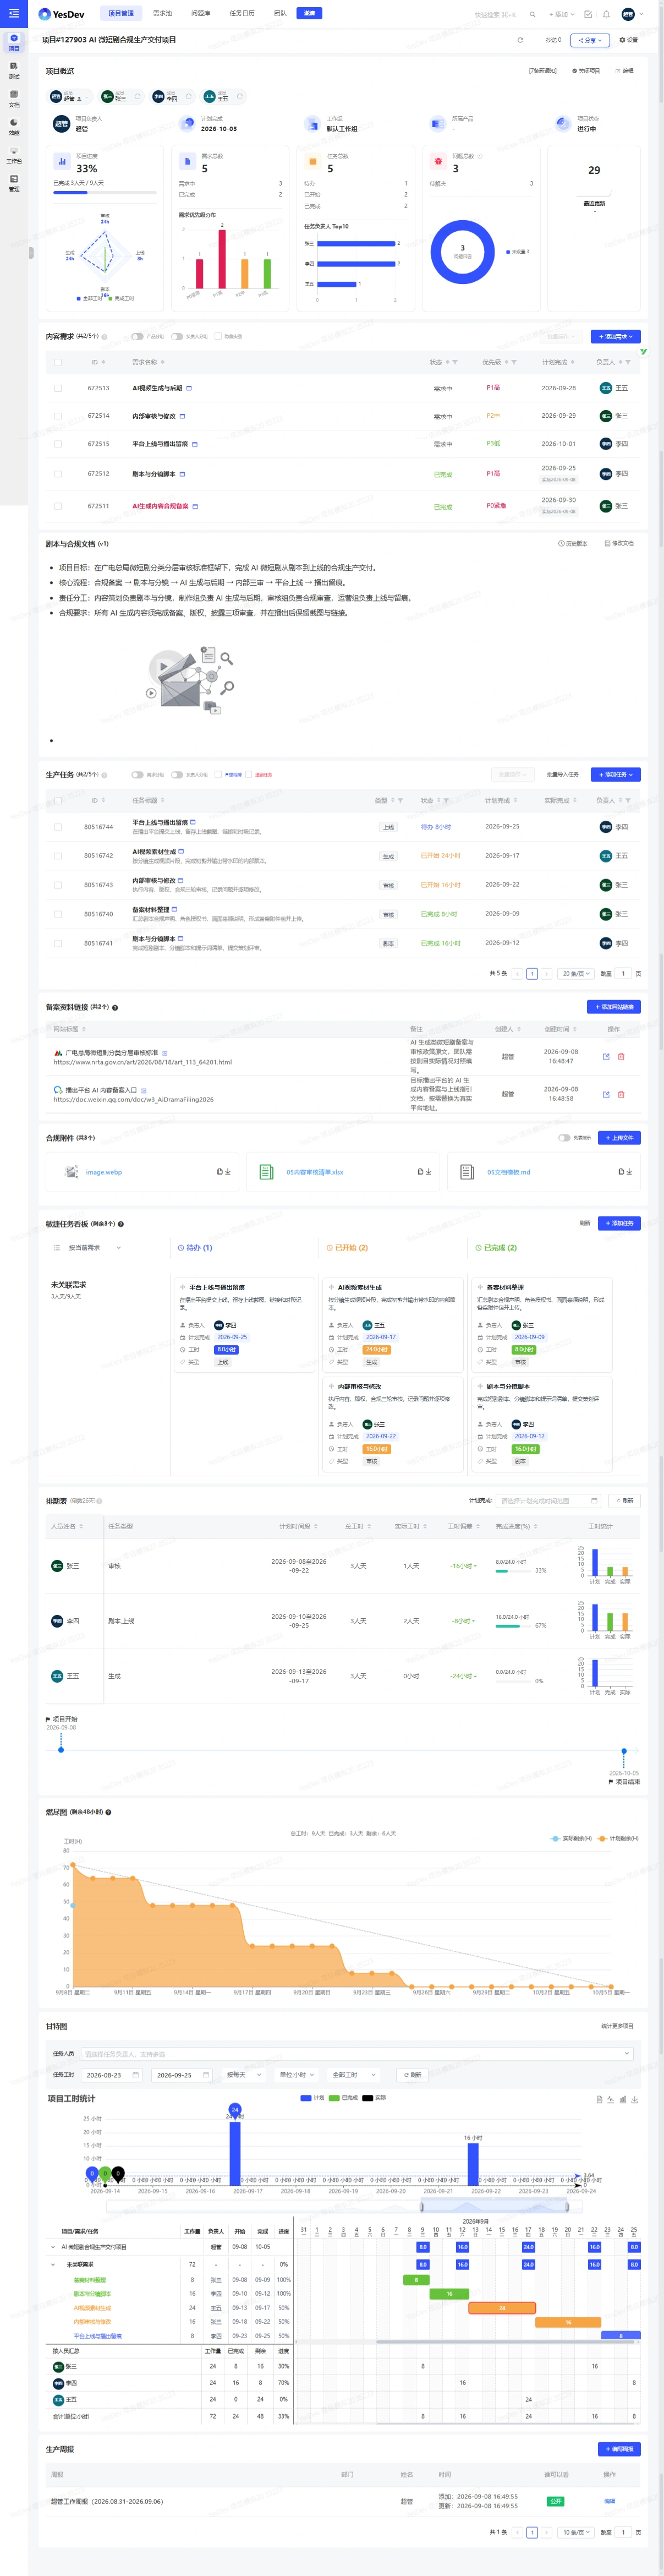Click the 上传文件 button

(620, 1137)
